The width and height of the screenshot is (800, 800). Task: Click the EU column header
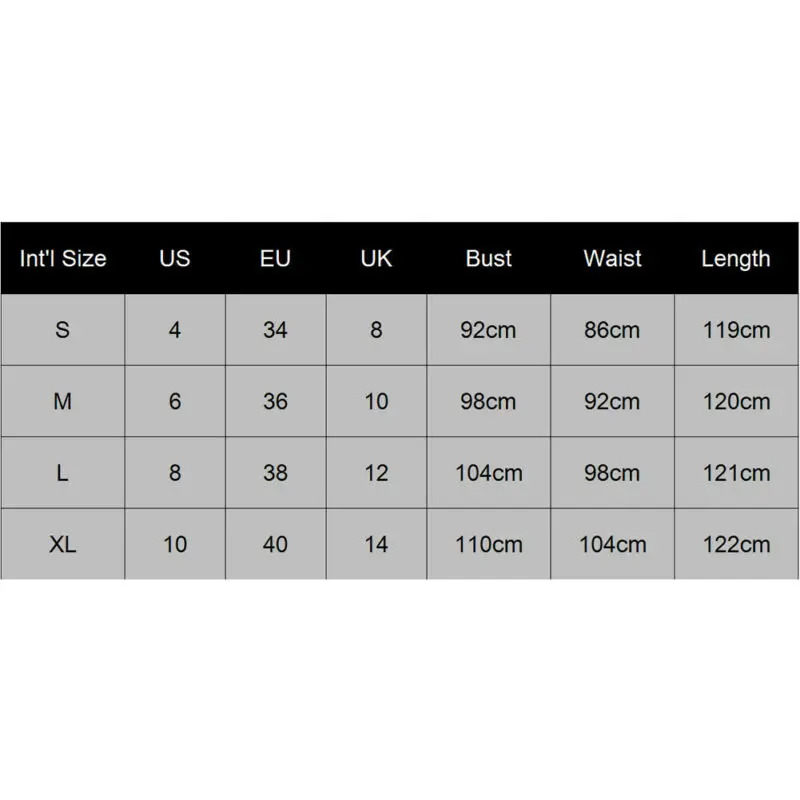click(x=275, y=258)
